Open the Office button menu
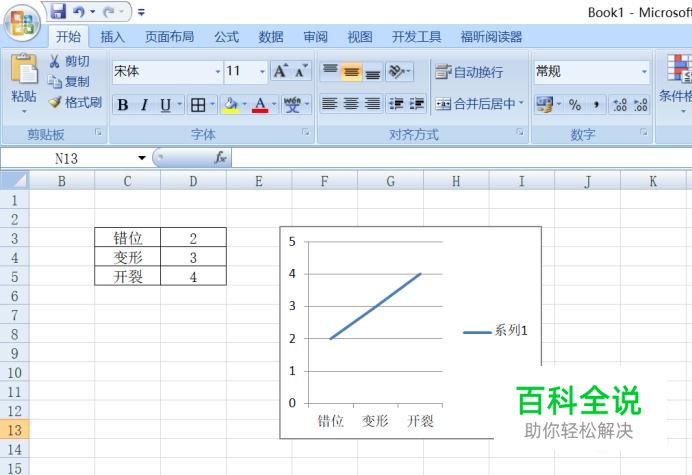Viewport: 692px width, 475px height. [22, 23]
